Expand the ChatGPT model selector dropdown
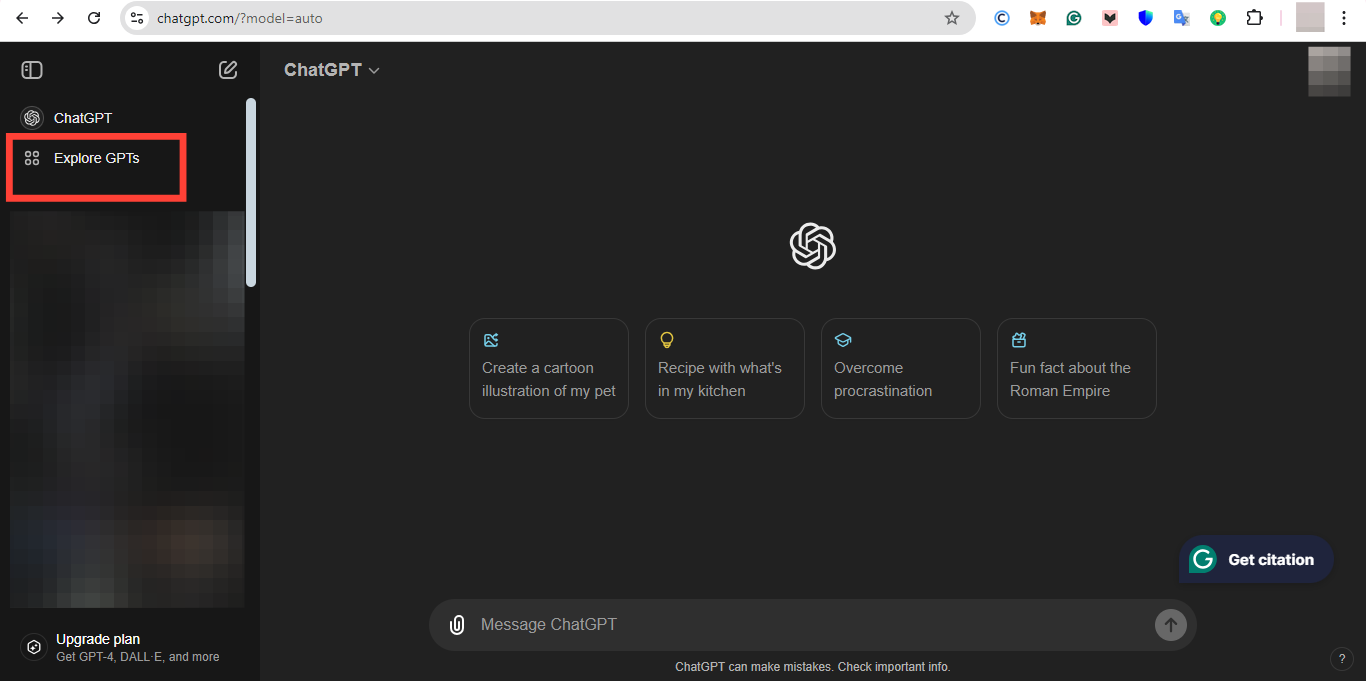Image resolution: width=1366 pixels, height=681 pixels. click(x=332, y=70)
